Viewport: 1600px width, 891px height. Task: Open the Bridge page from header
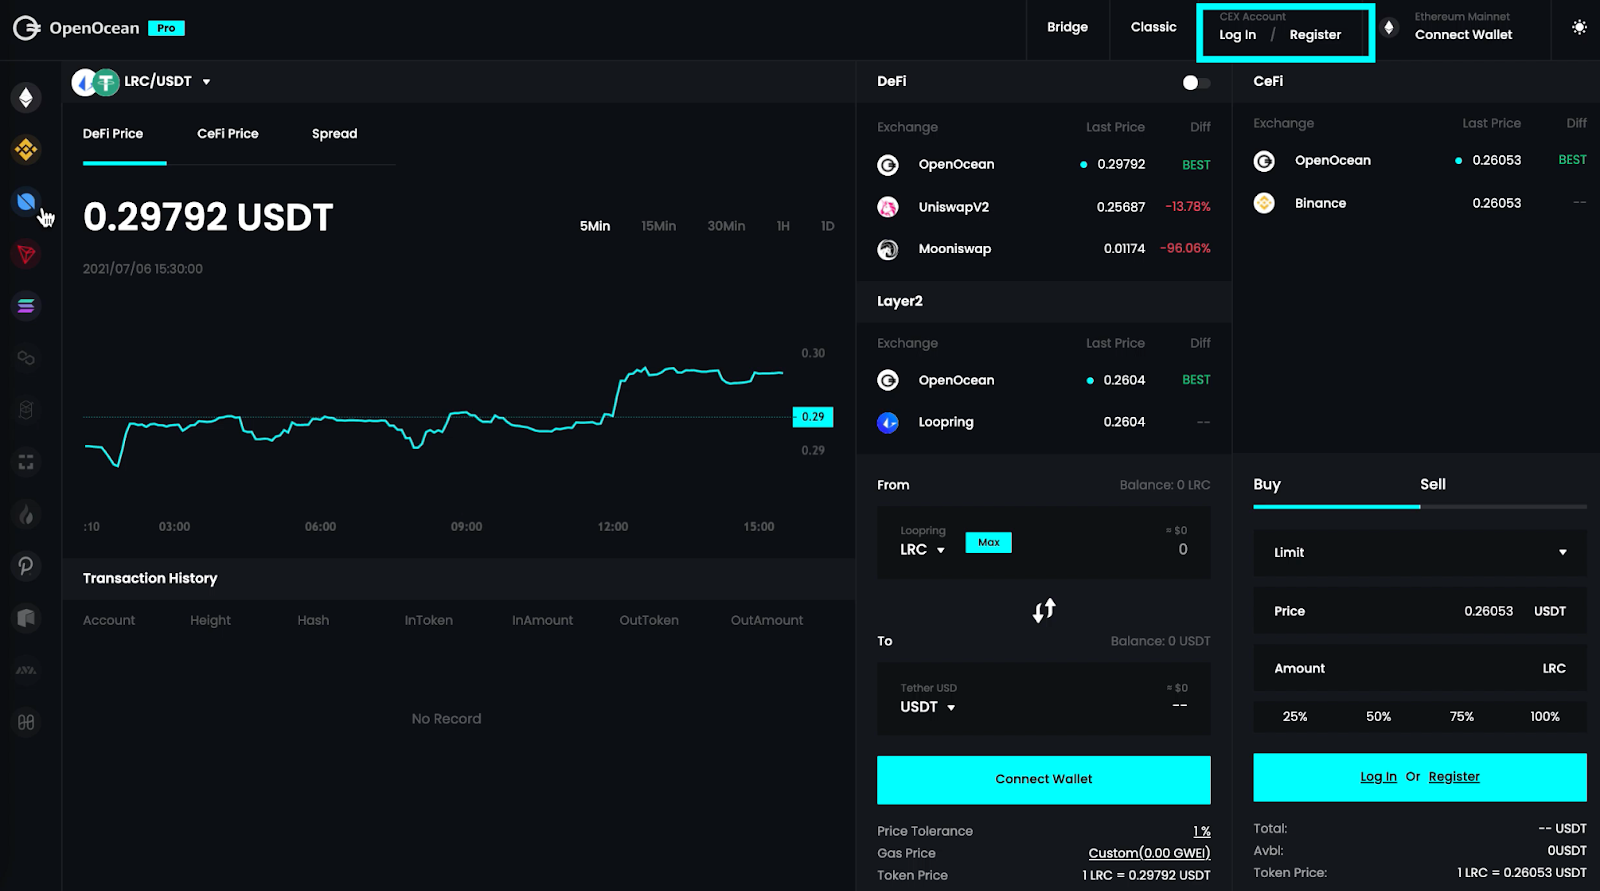pos(1067,27)
